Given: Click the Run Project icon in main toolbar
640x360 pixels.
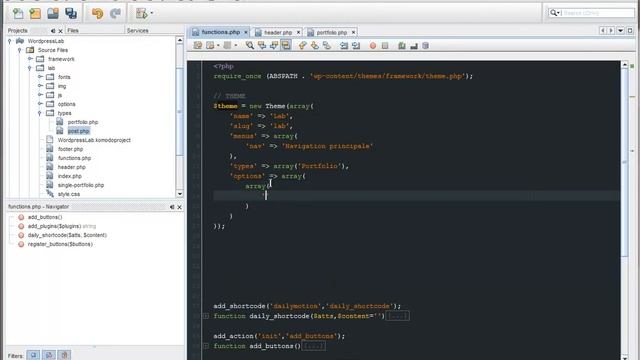Looking at the screenshot, I should click(x=141, y=13).
